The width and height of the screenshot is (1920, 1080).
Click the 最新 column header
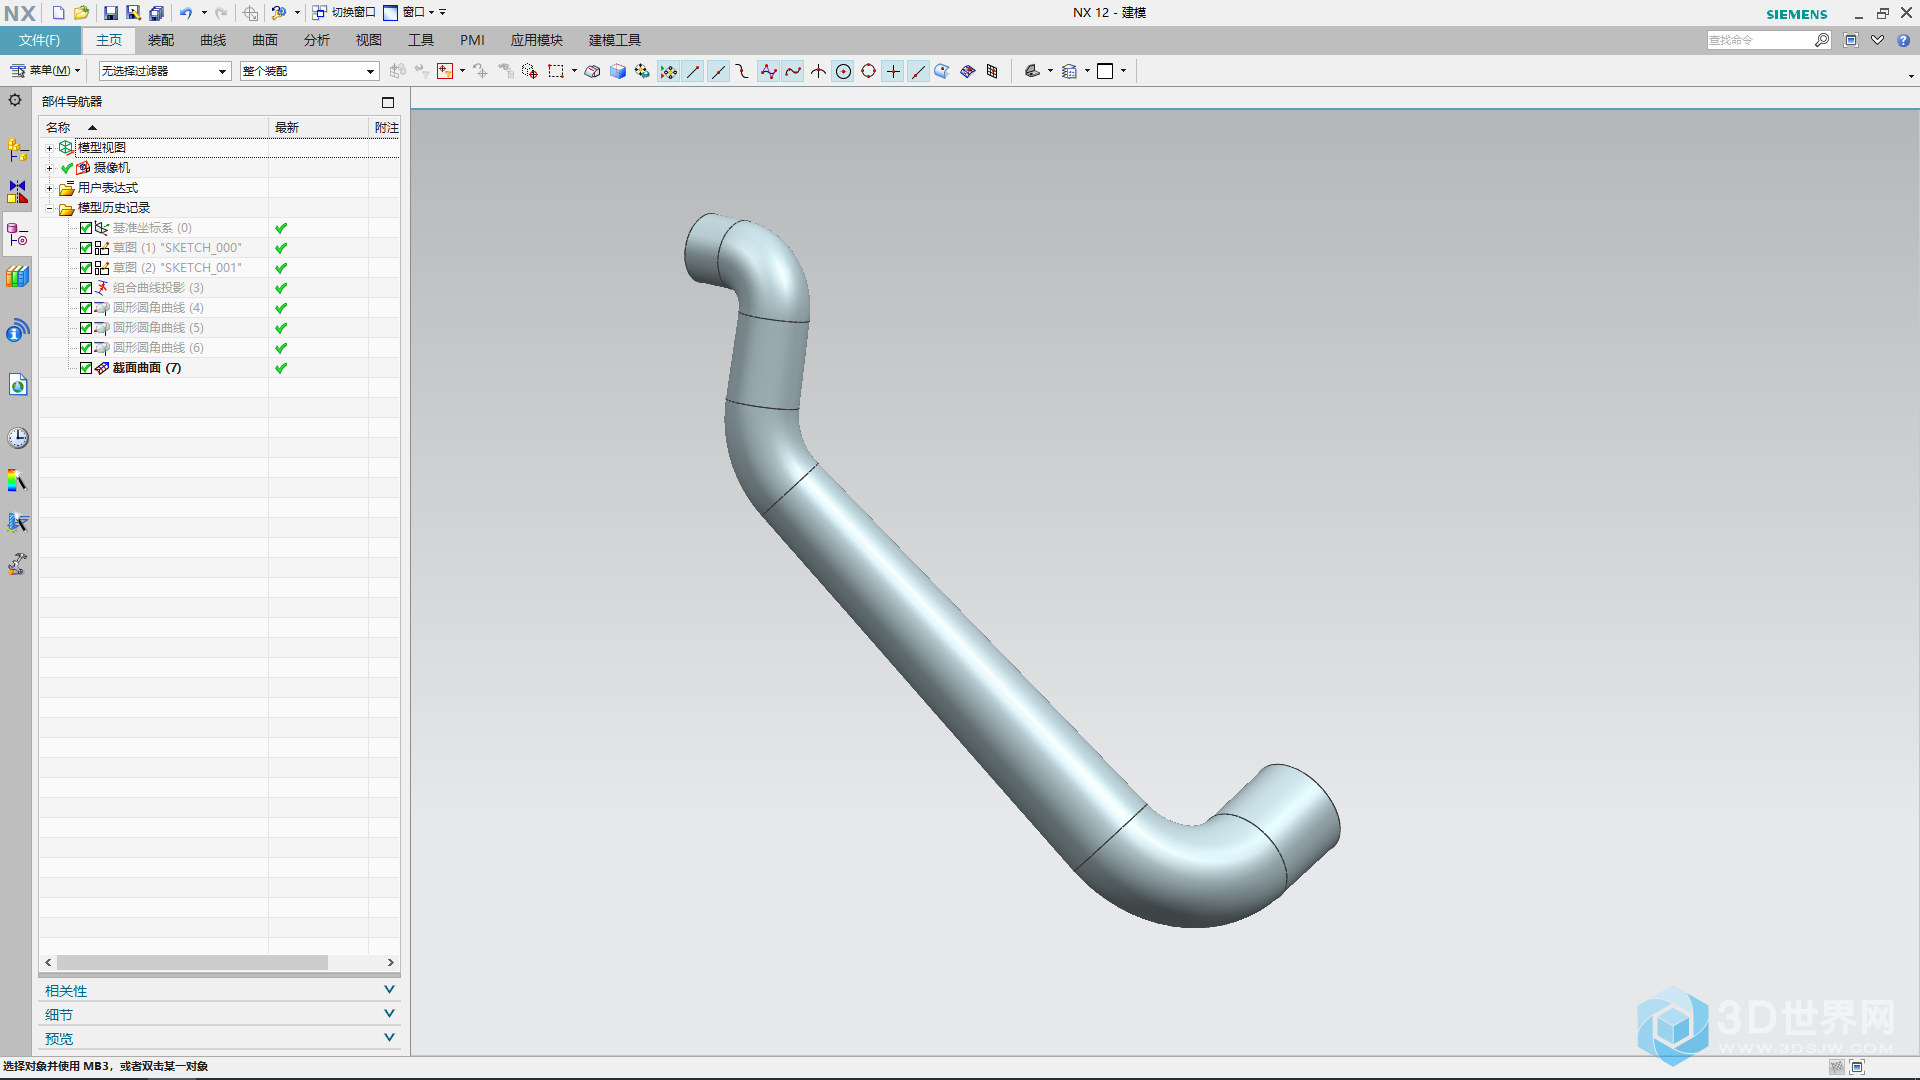tap(318, 127)
